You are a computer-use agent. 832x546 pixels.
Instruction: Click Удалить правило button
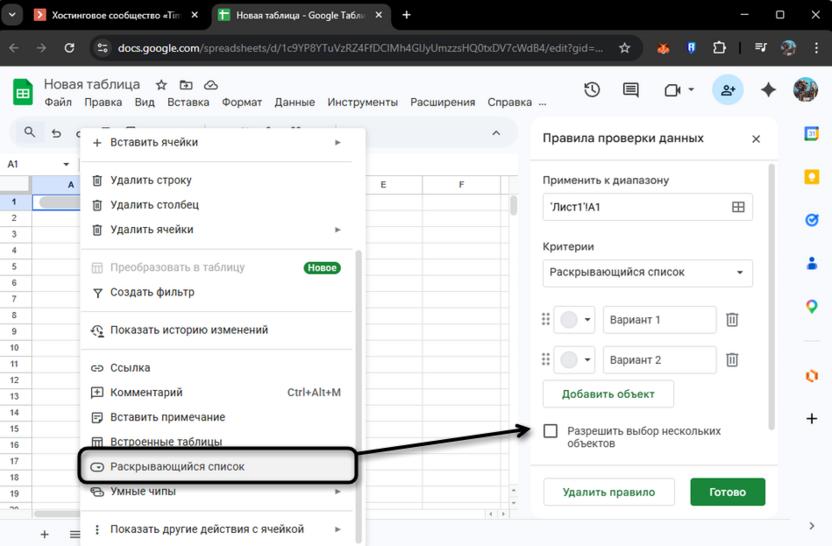[x=609, y=492]
